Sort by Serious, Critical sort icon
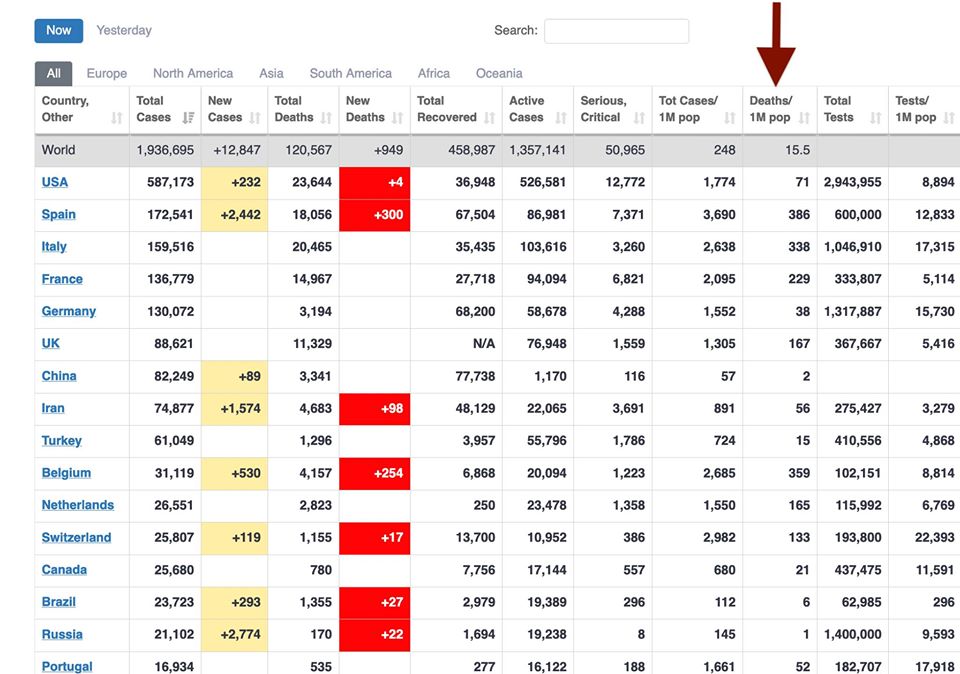The image size is (960, 674). point(639,118)
